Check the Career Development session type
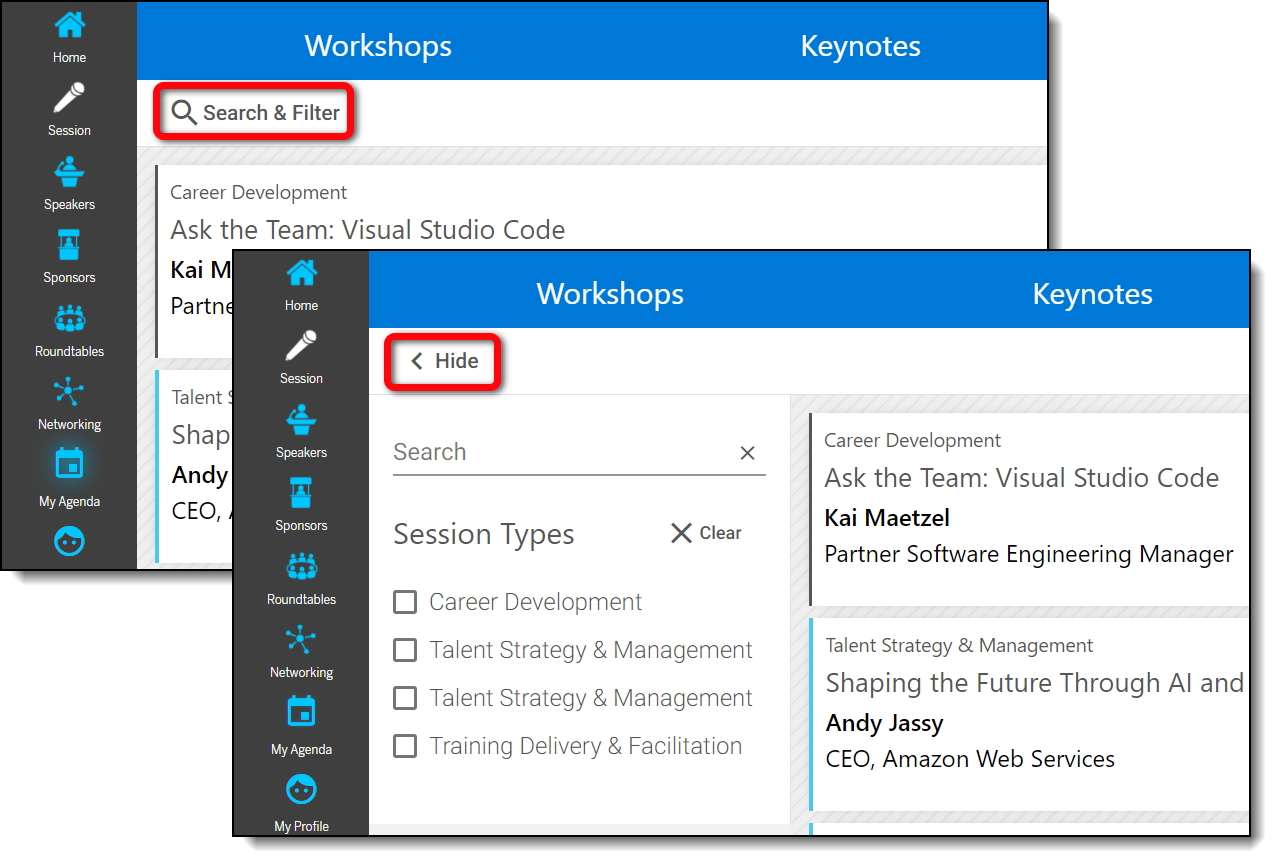 point(405,602)
